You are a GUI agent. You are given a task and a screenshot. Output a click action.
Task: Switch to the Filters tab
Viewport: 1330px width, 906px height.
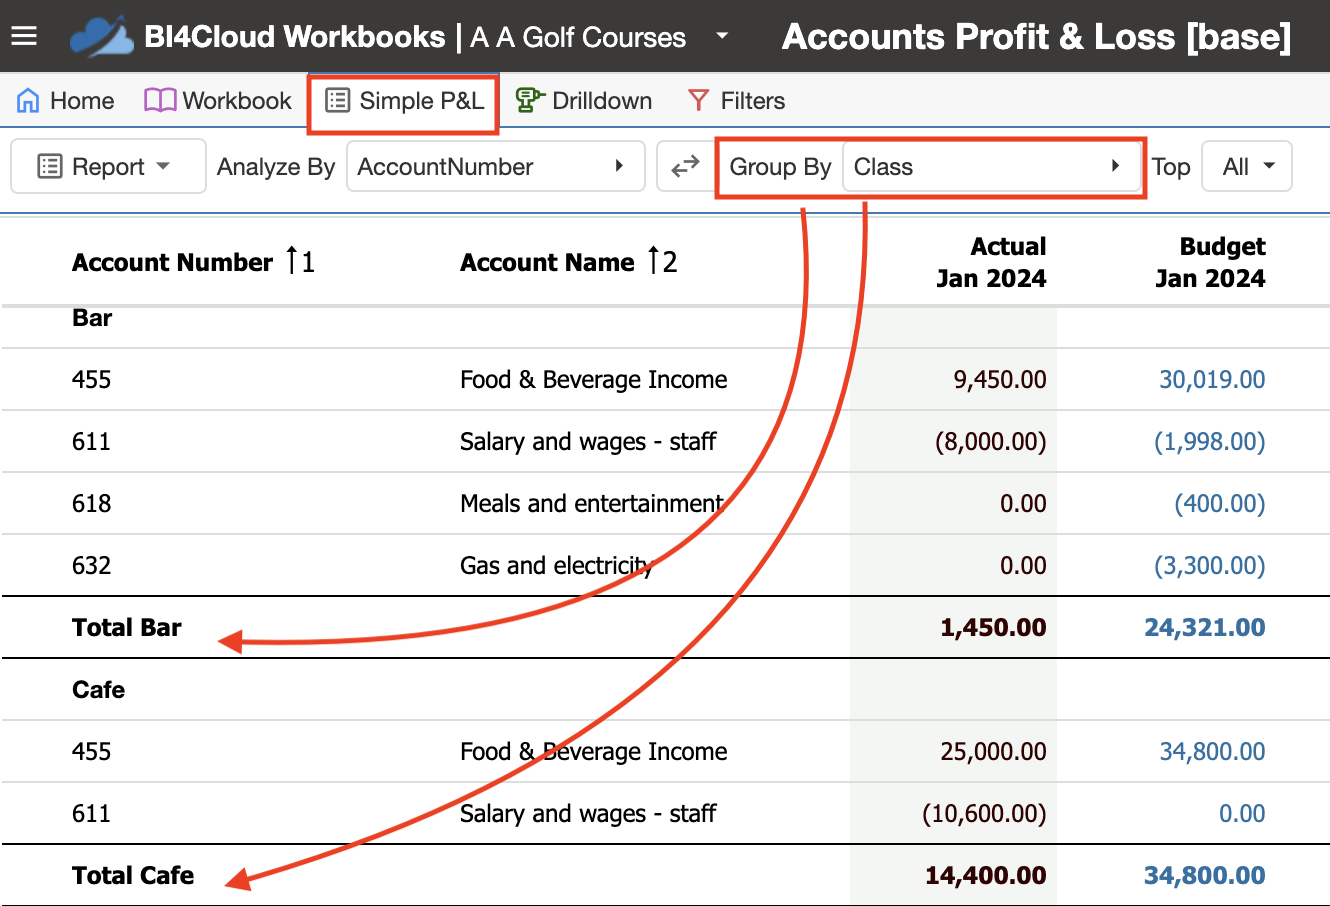pos(735,101)
